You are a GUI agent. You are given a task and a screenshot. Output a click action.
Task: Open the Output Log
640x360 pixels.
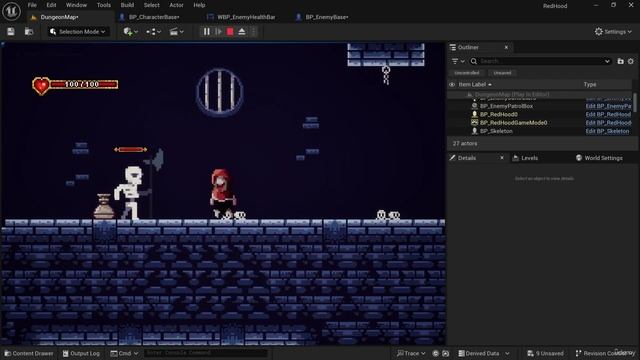(x=81, y=353)
